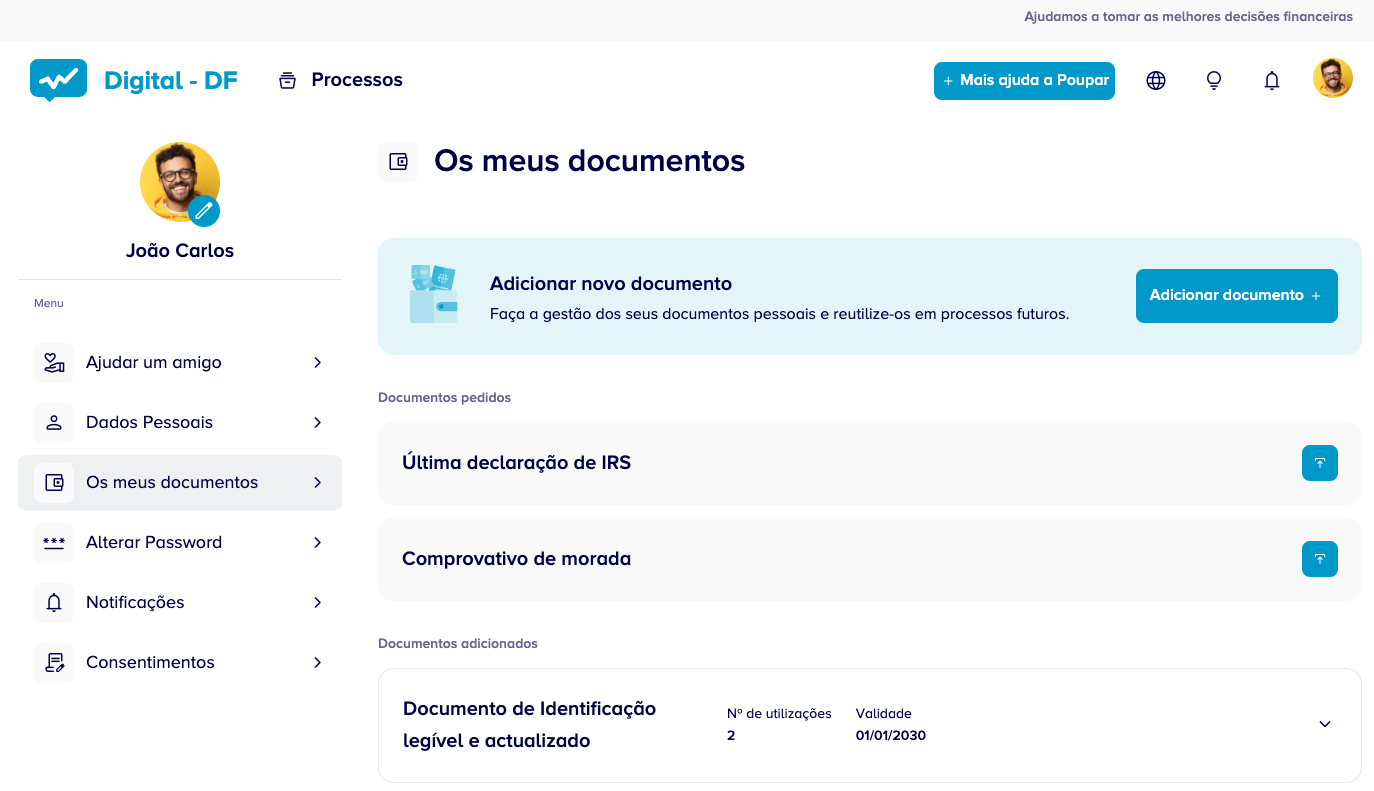Open the lightbulb idea icon in header

[1213, 80]
